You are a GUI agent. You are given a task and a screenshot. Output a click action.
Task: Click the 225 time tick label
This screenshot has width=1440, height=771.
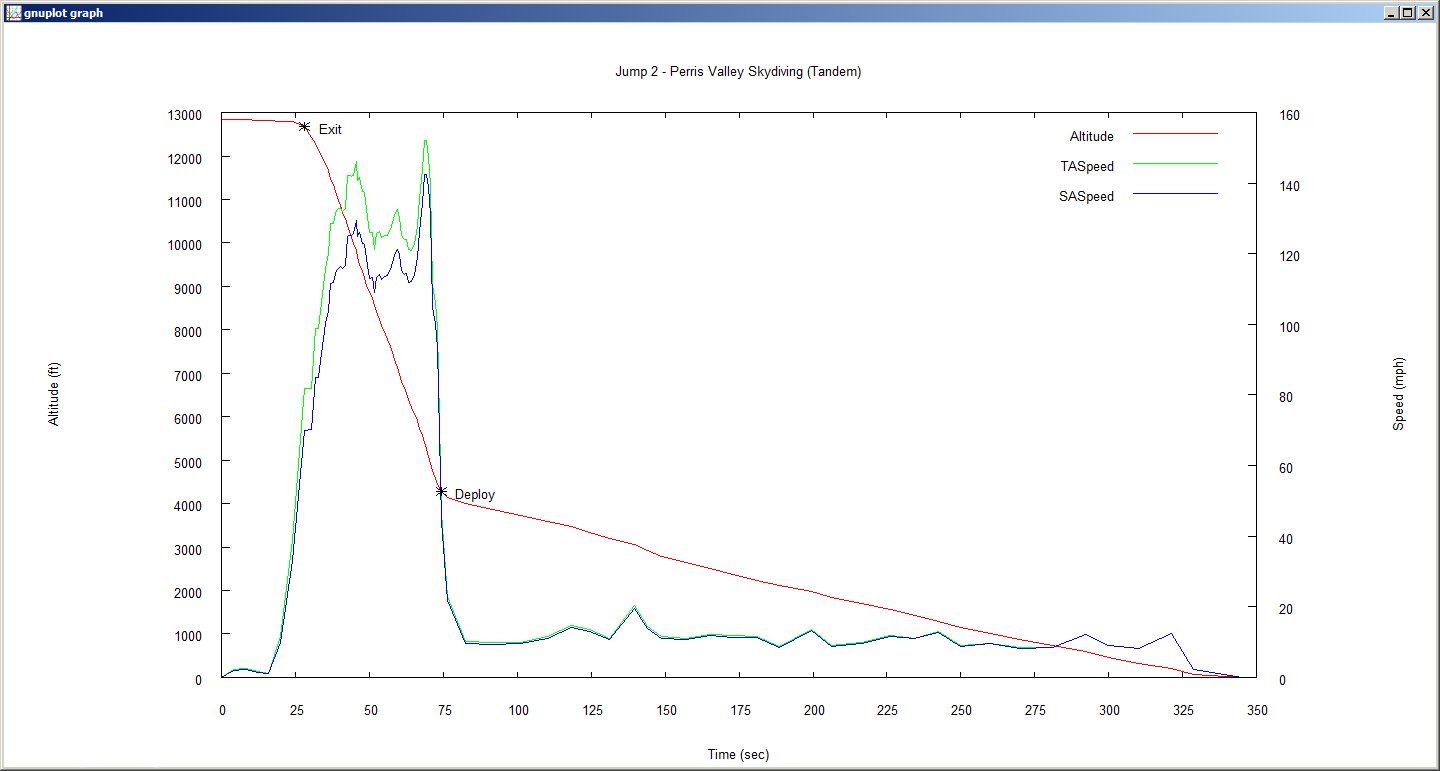tap(887, 710)
